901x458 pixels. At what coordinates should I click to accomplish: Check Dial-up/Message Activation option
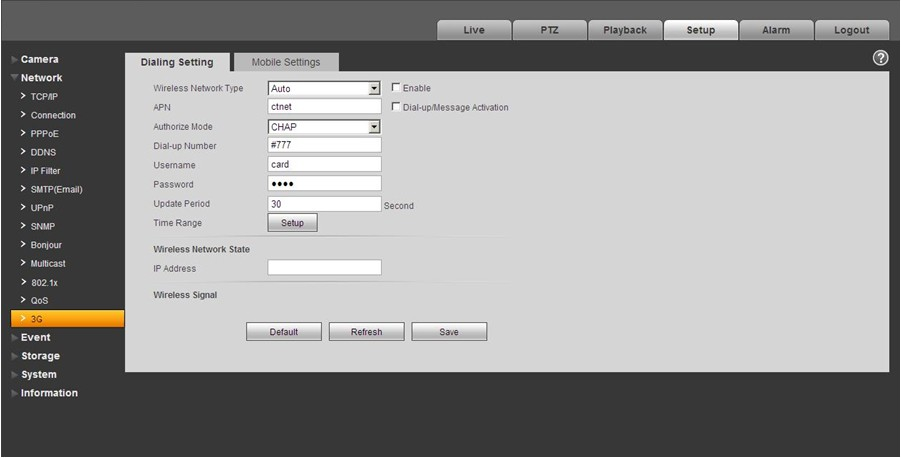tap(395, 106)
